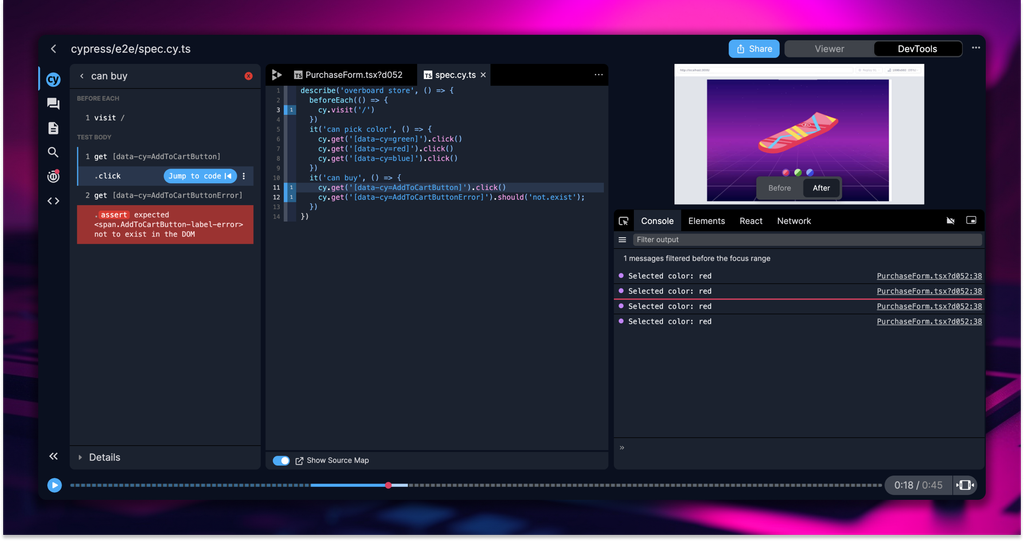This screenshot has height=541, width=1024.
Task: Click the Filter output input field
Action: pyautogui.click(x=806, y=240)
